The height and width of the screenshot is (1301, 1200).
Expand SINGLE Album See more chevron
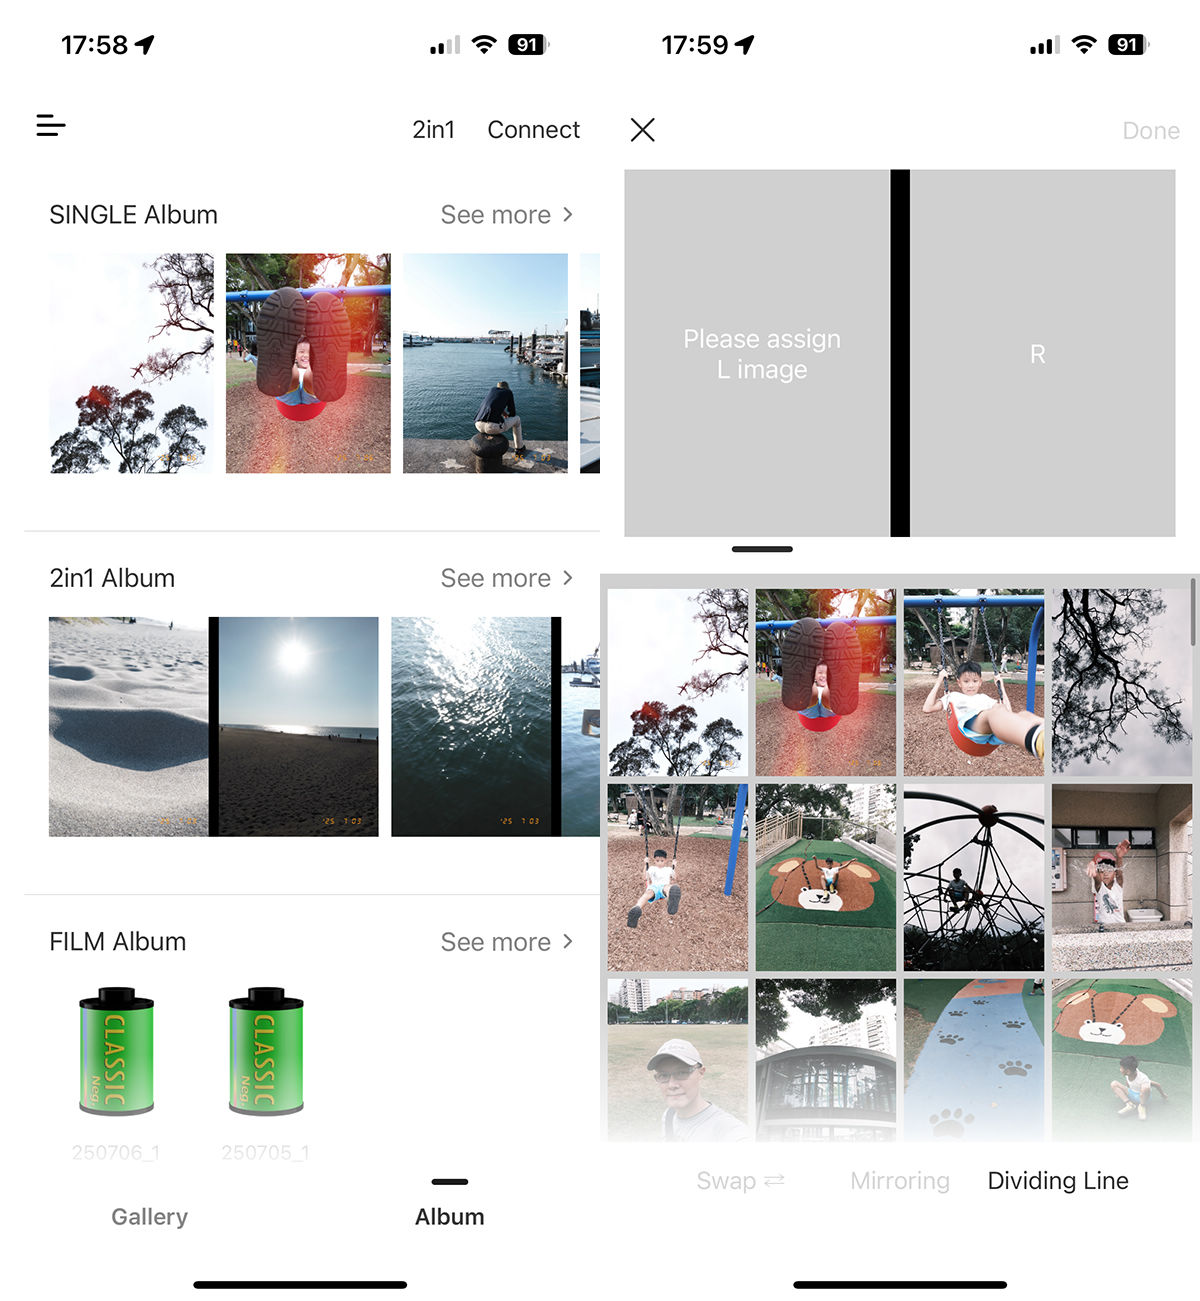tap(568, 215)
